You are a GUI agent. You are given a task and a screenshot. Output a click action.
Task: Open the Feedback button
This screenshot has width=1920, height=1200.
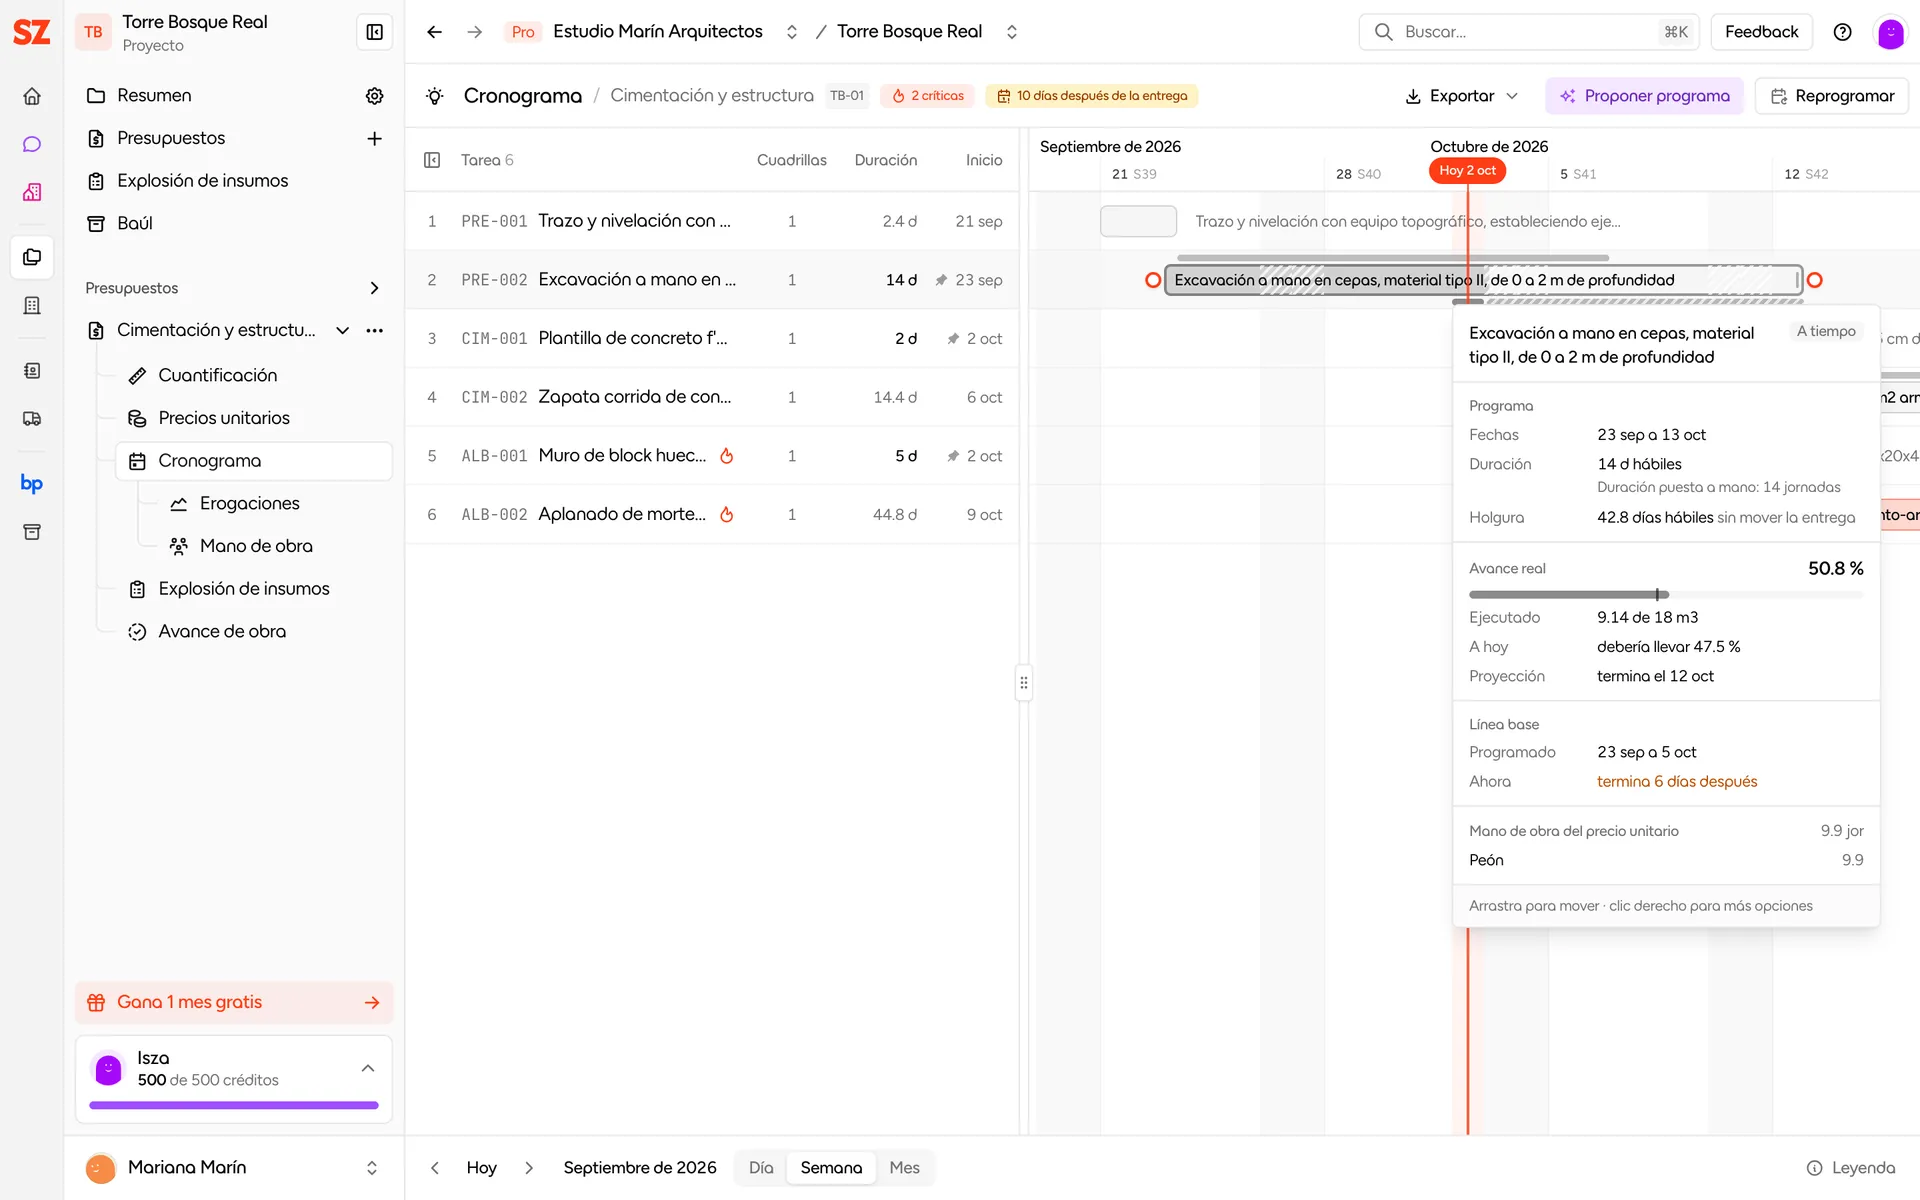pos(1761,32)
